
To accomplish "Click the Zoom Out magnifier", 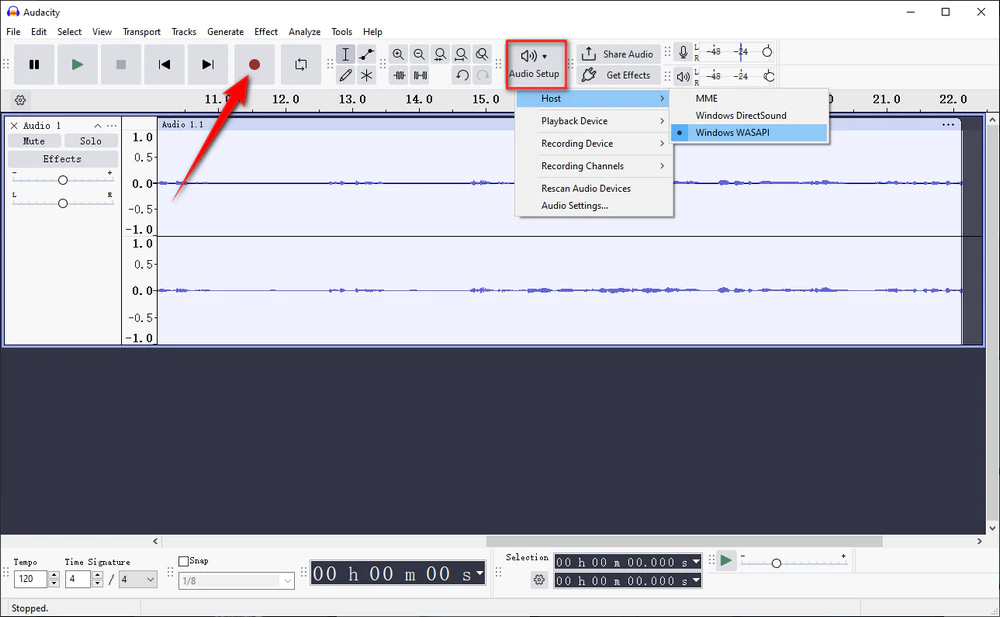I will point(419,54).
